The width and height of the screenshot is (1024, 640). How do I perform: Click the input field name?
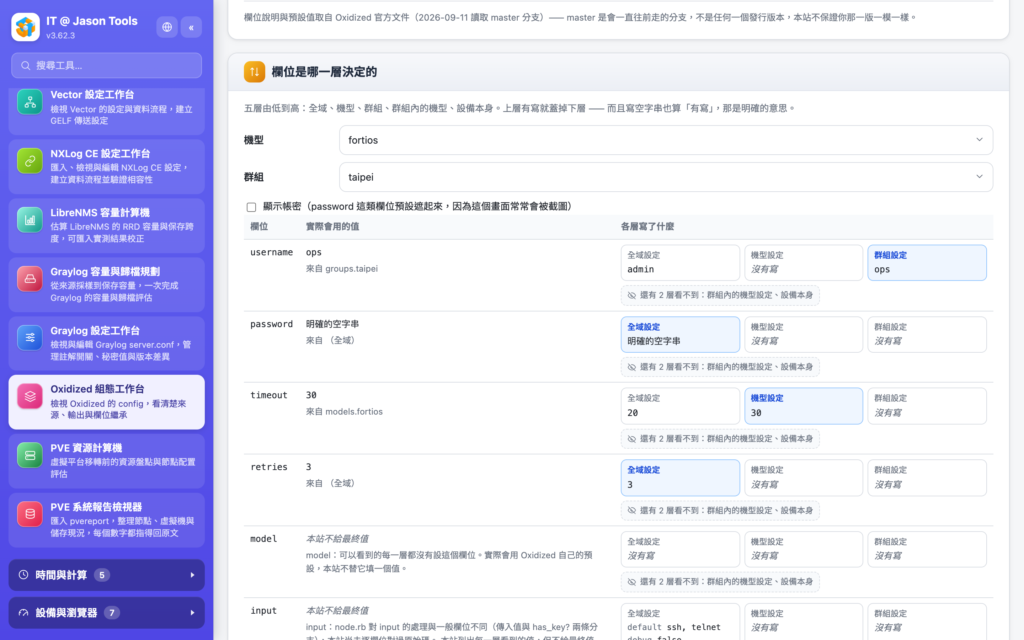pos(264,611)
